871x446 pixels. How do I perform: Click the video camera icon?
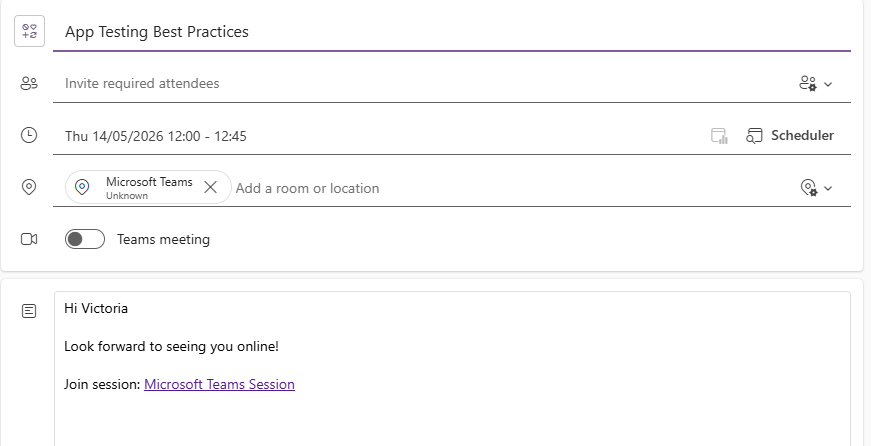[29, 239]
